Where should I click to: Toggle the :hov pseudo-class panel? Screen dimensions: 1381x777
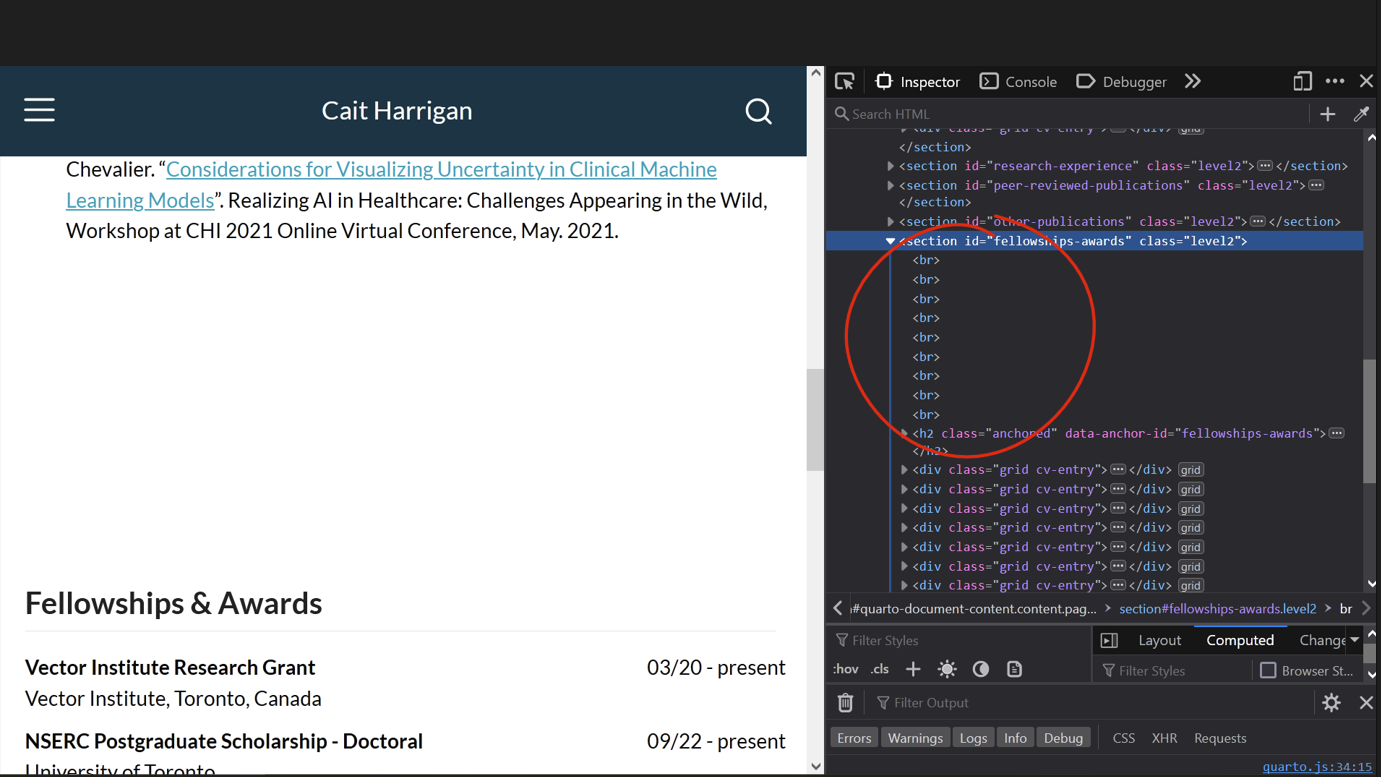point(845,669)
